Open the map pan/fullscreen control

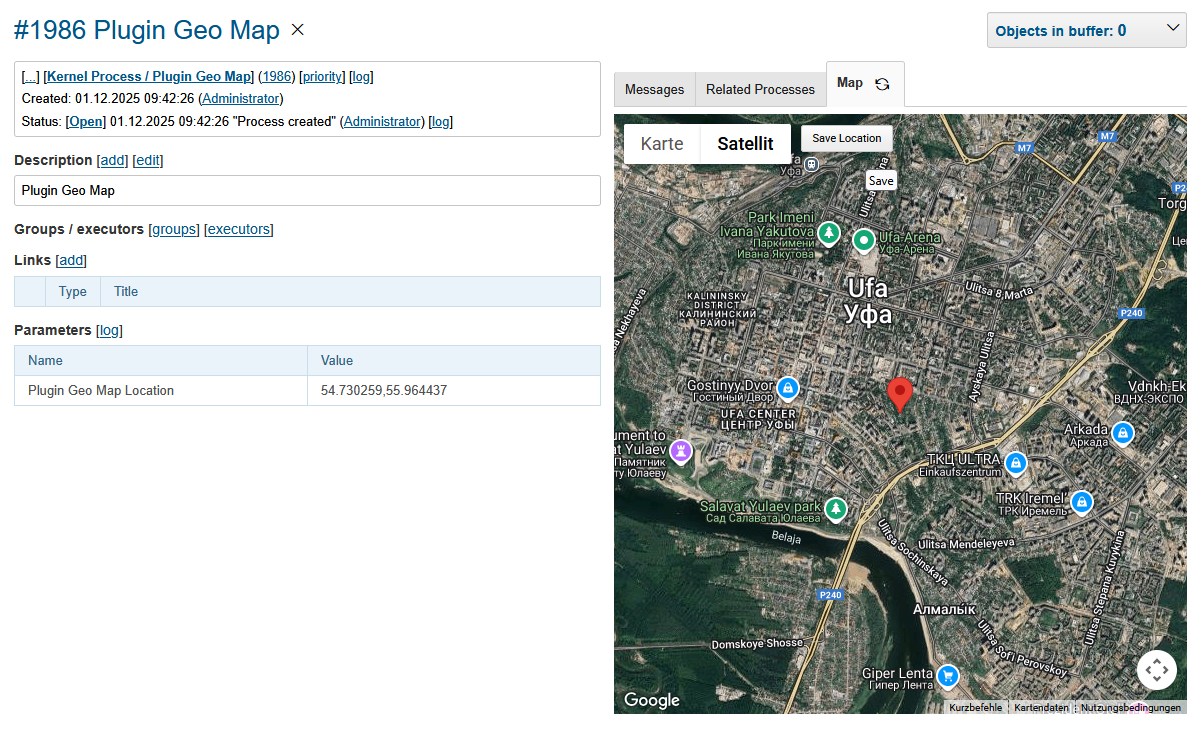(1157, 670)
